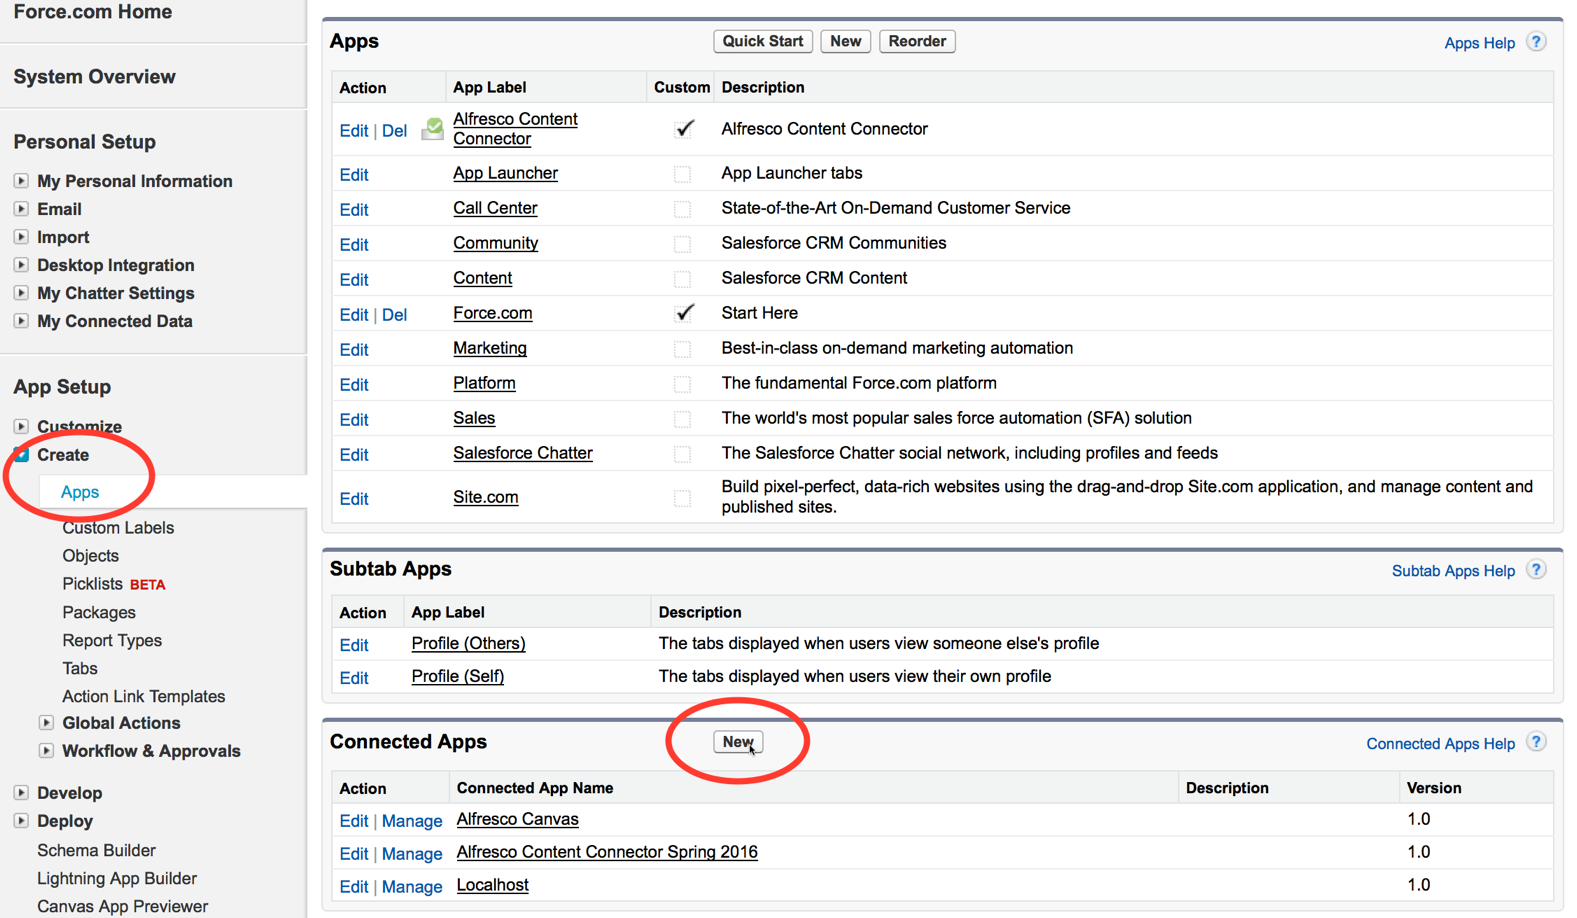Go to Force.com Home

(92, 12)
